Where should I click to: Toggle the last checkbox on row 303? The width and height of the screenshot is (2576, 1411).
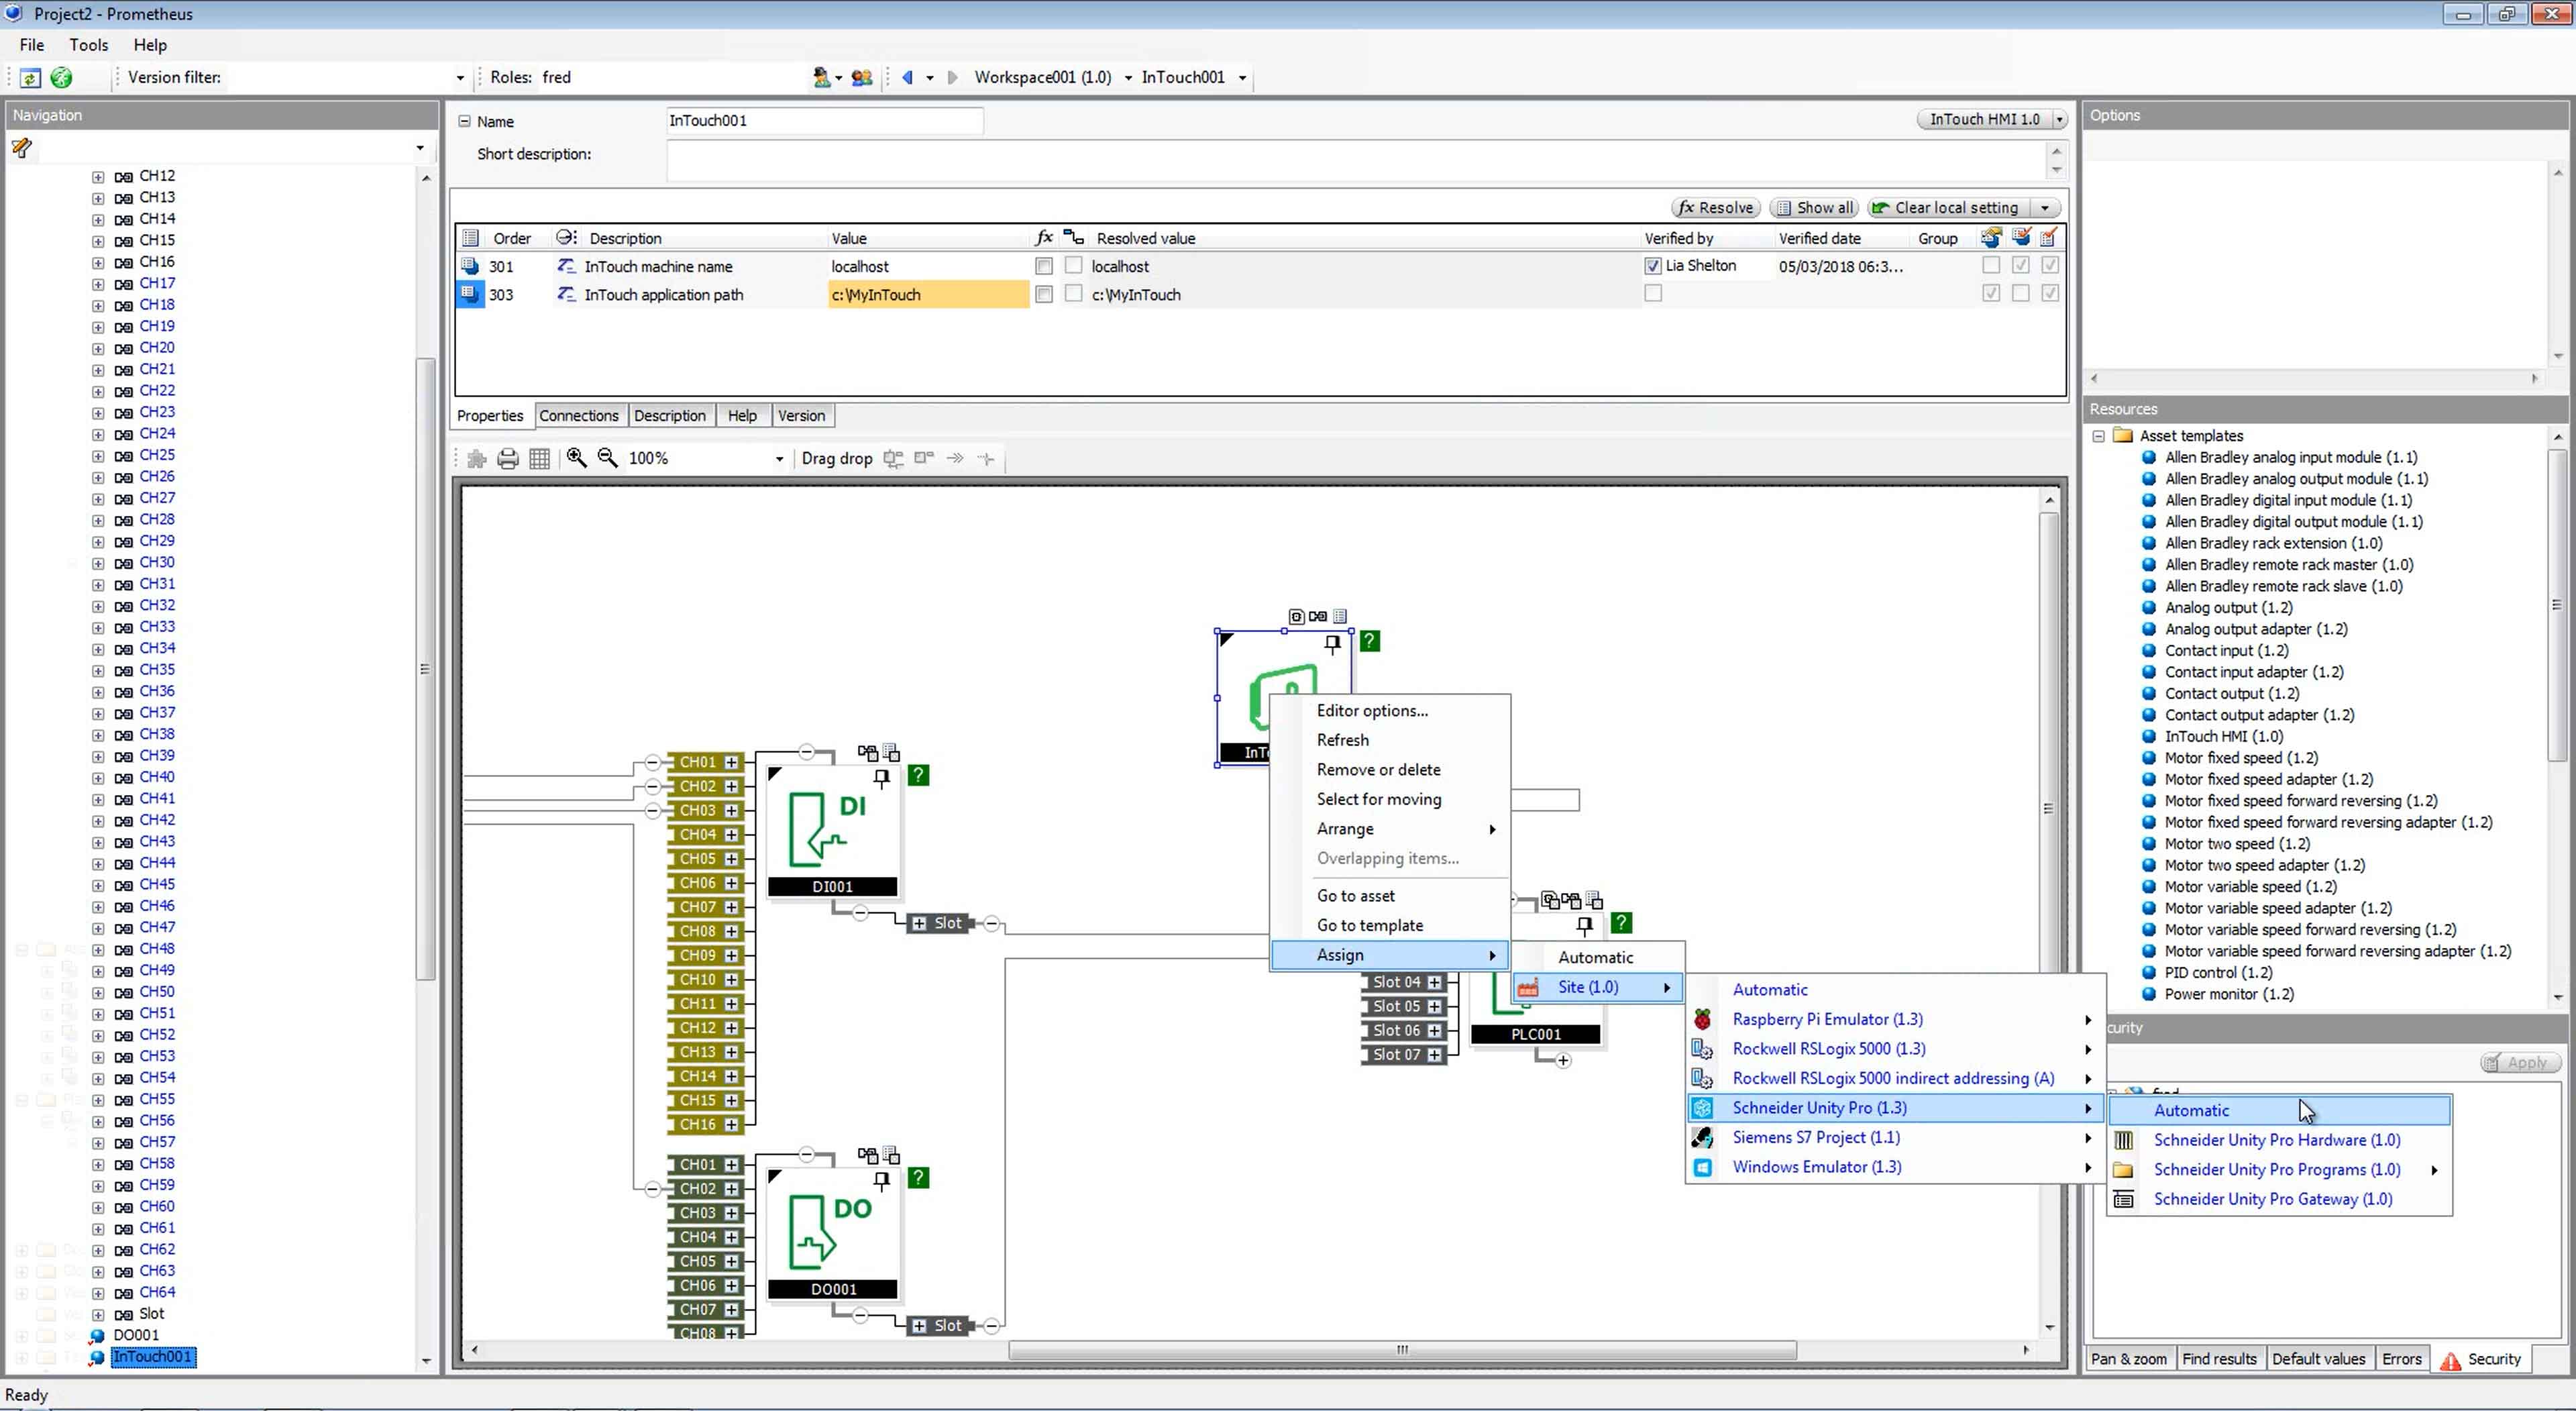coord(2049,294)
